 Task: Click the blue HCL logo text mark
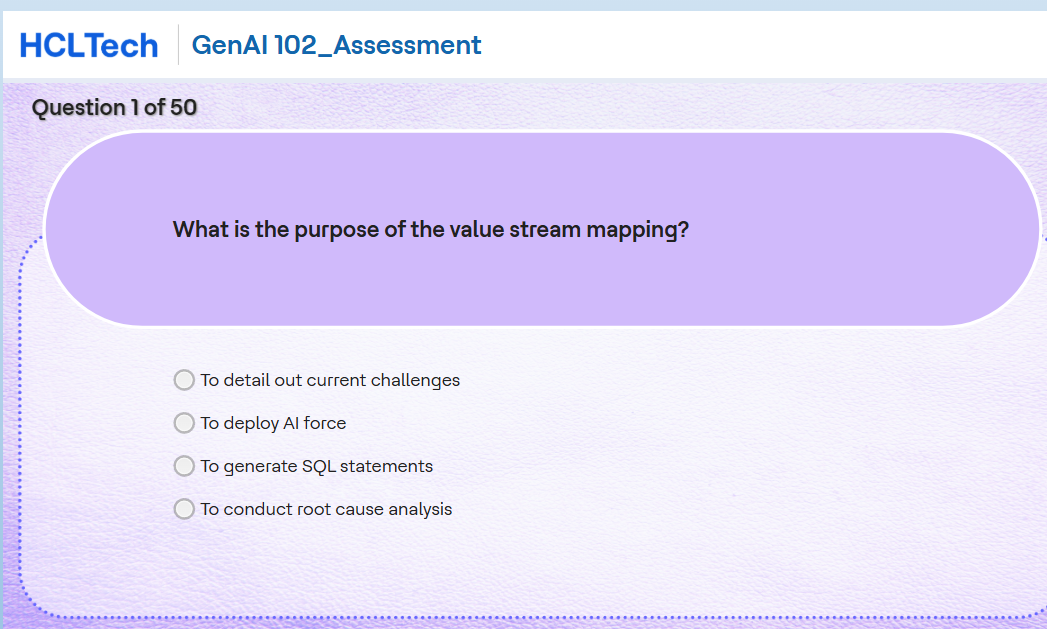click(x=88, y=44)
